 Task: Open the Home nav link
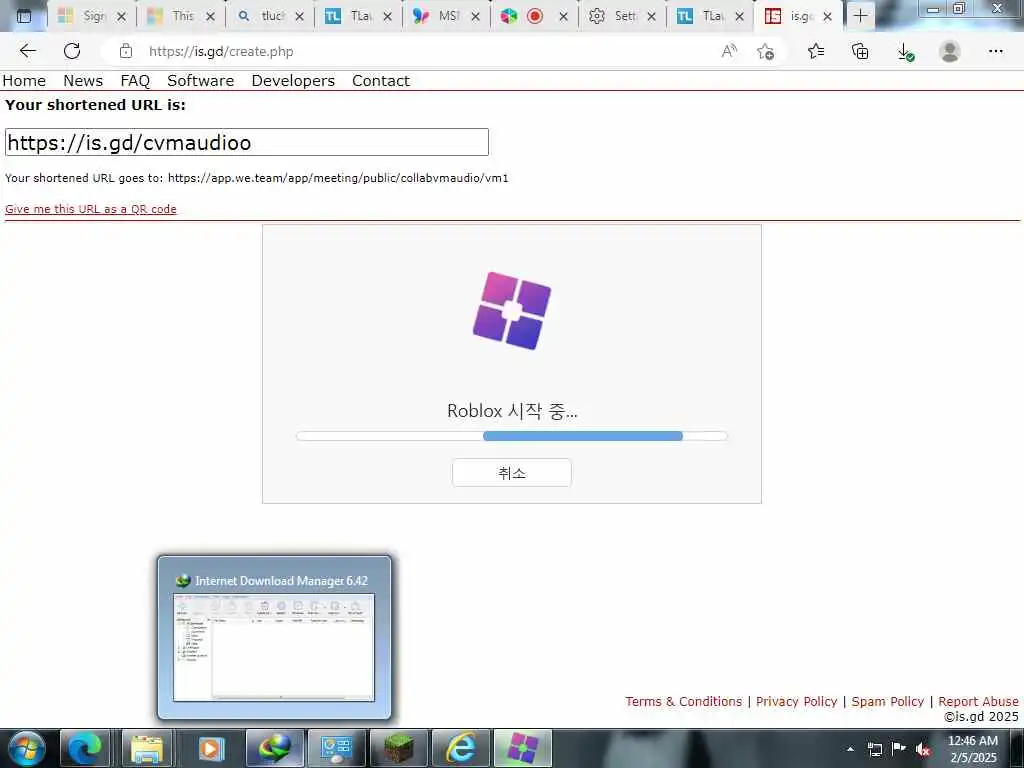click(24, 80)
